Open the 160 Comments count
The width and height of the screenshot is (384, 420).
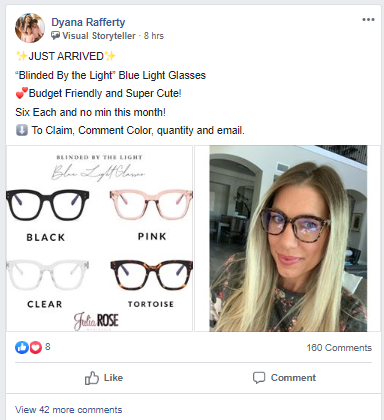point(339,348)
